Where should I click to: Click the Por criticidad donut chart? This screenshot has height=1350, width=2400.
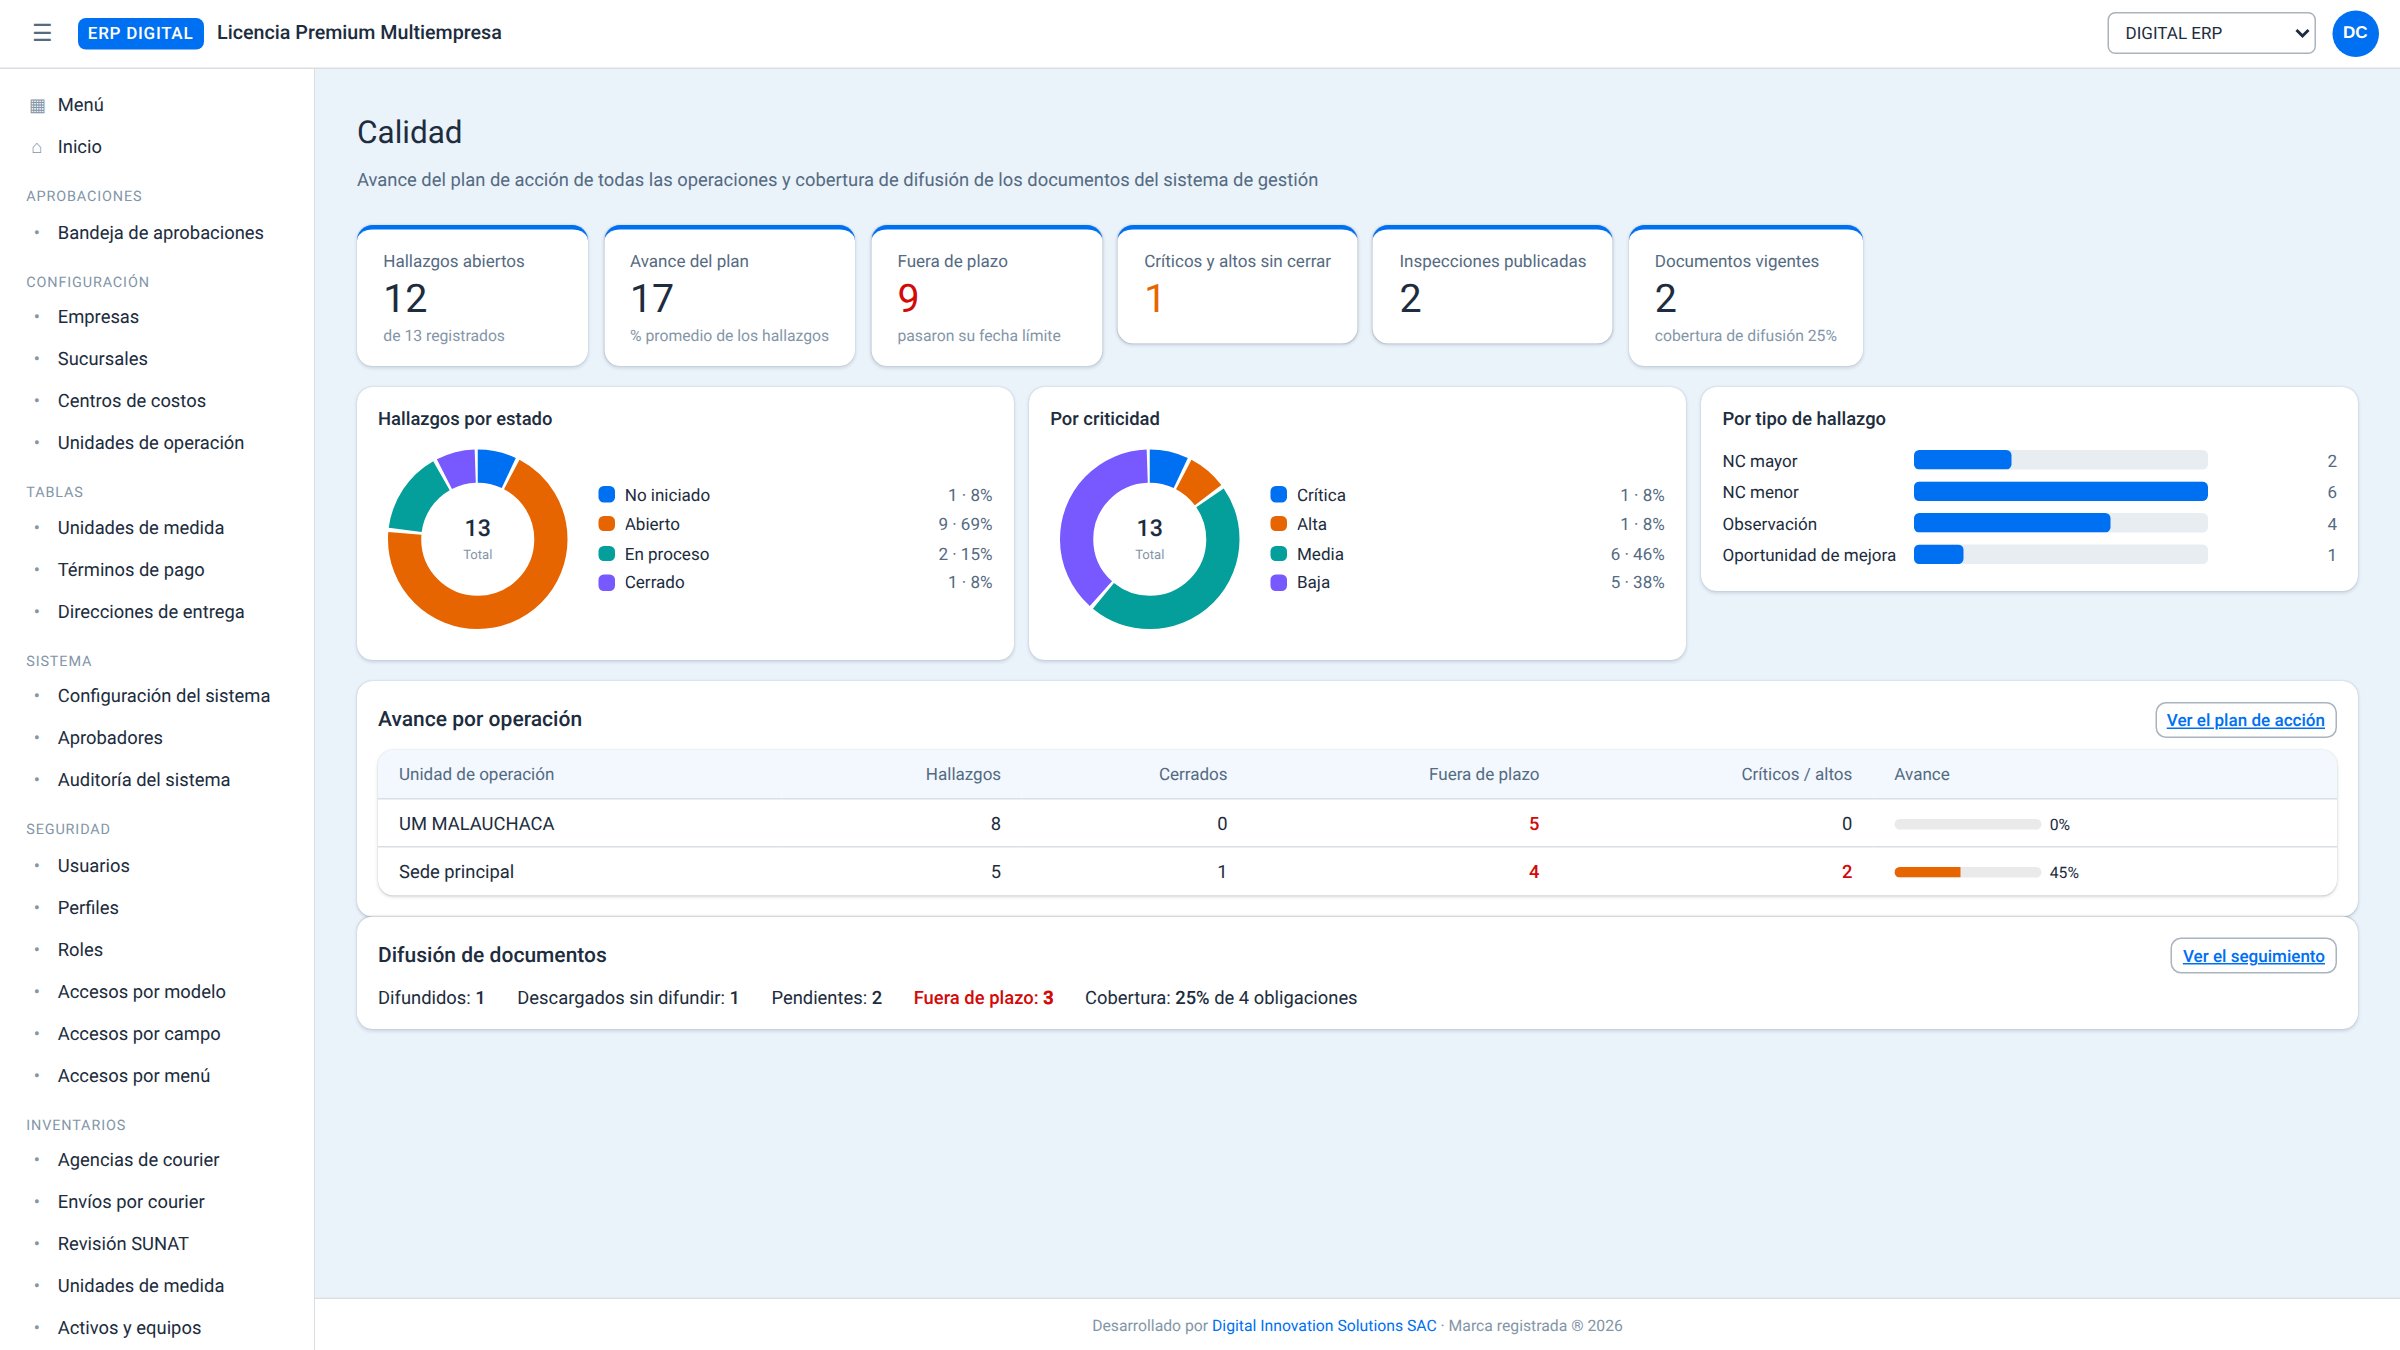1149,539
